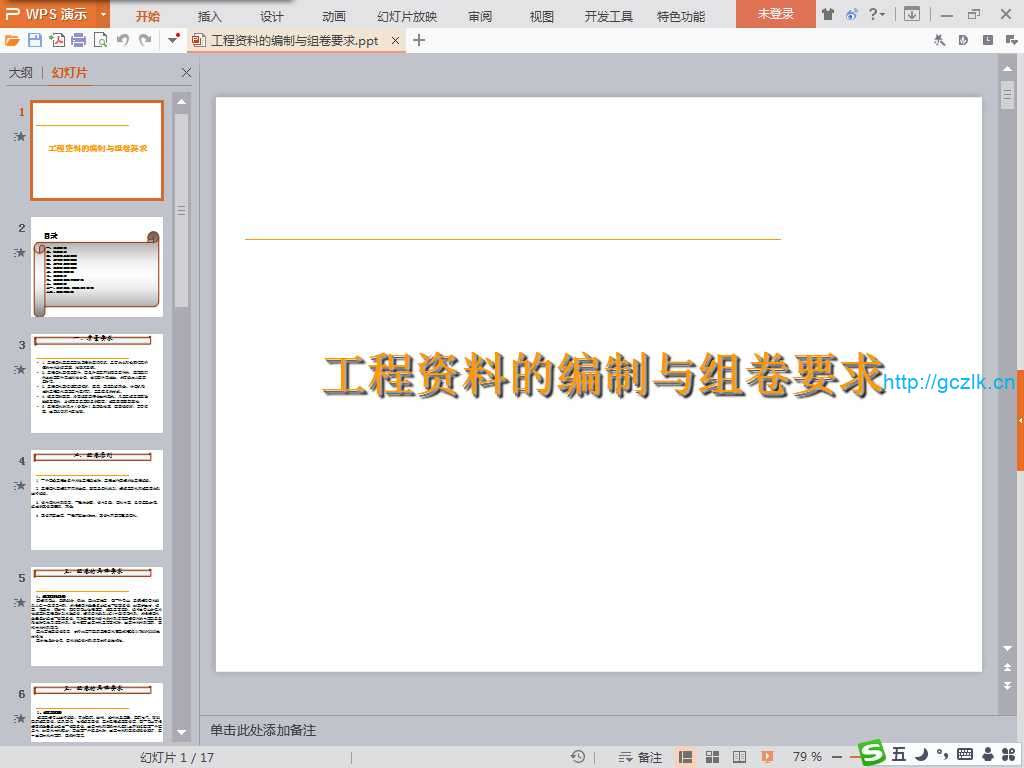
Task: Click the 未登录 login button
Action: click(775, 14)
